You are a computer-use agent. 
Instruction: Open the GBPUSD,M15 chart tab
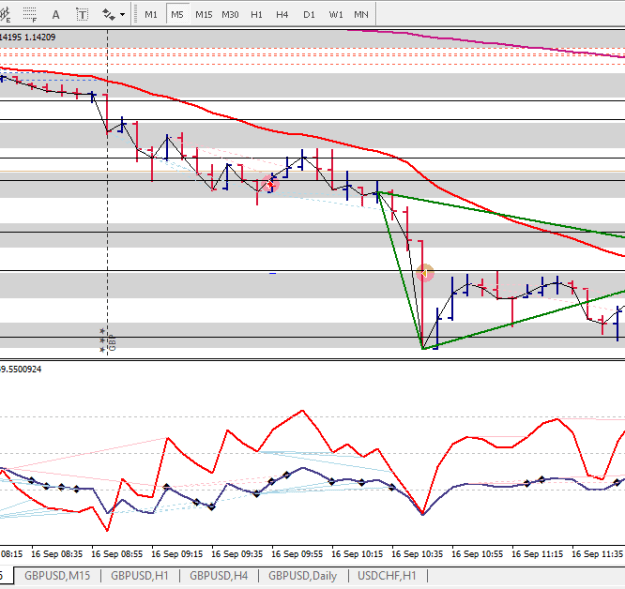pos(57,576)
